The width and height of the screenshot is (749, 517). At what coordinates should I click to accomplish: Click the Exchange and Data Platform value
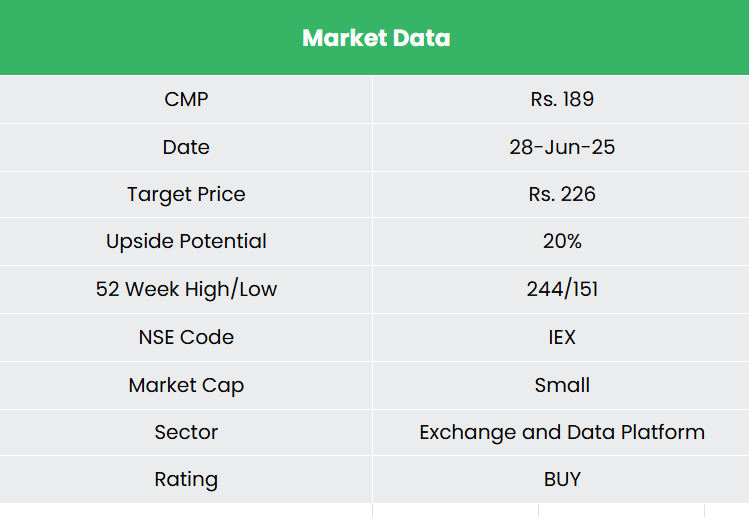coord(562,432)
